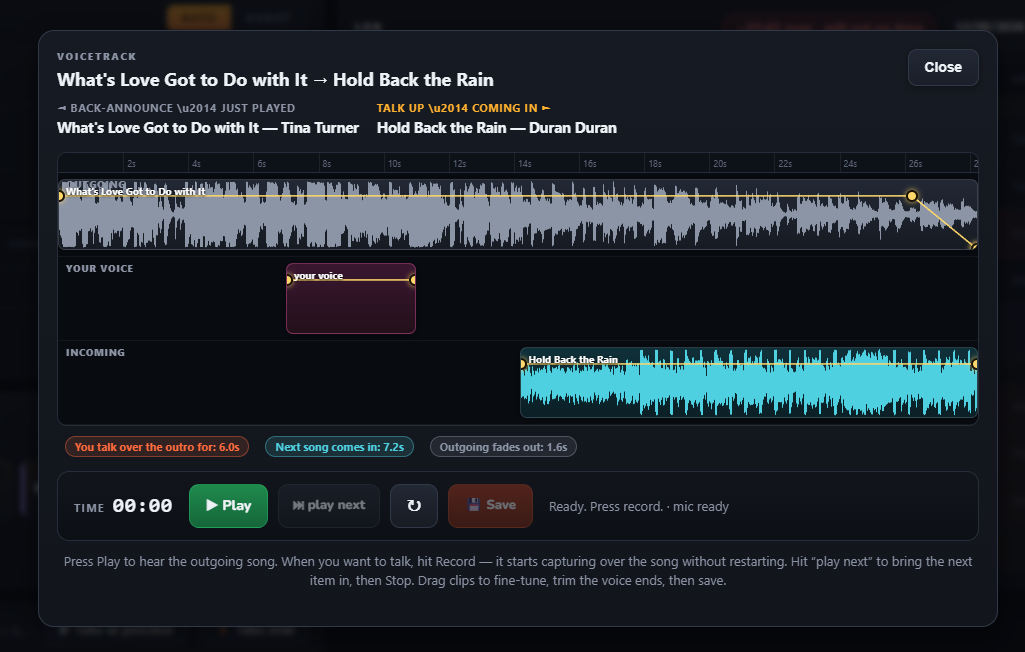Click the Save button with floppy icon
The height and width of the screenshot is (652, 1025).
pyautogui.click(x=490, y=506)
